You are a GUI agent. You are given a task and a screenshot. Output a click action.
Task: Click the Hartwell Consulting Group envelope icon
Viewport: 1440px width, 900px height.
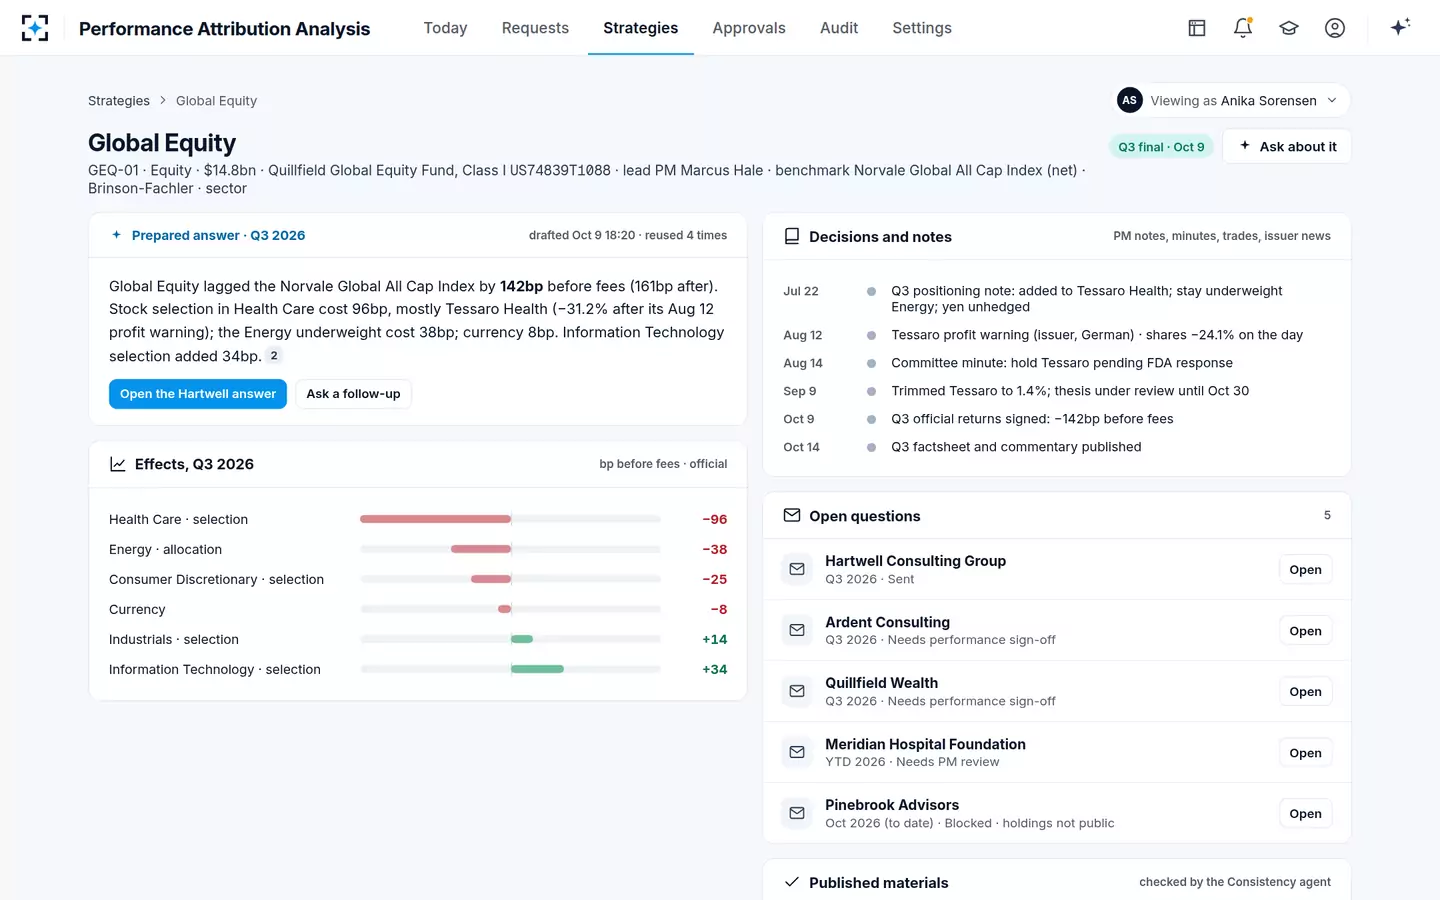click(797, 569)
